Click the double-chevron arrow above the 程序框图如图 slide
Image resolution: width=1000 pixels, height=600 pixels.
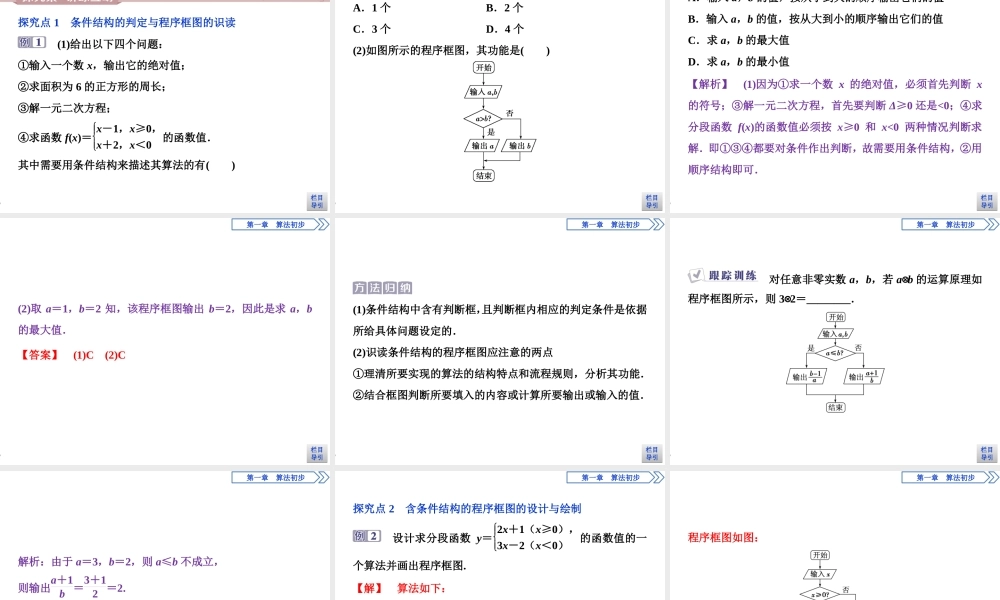(992, 478)
